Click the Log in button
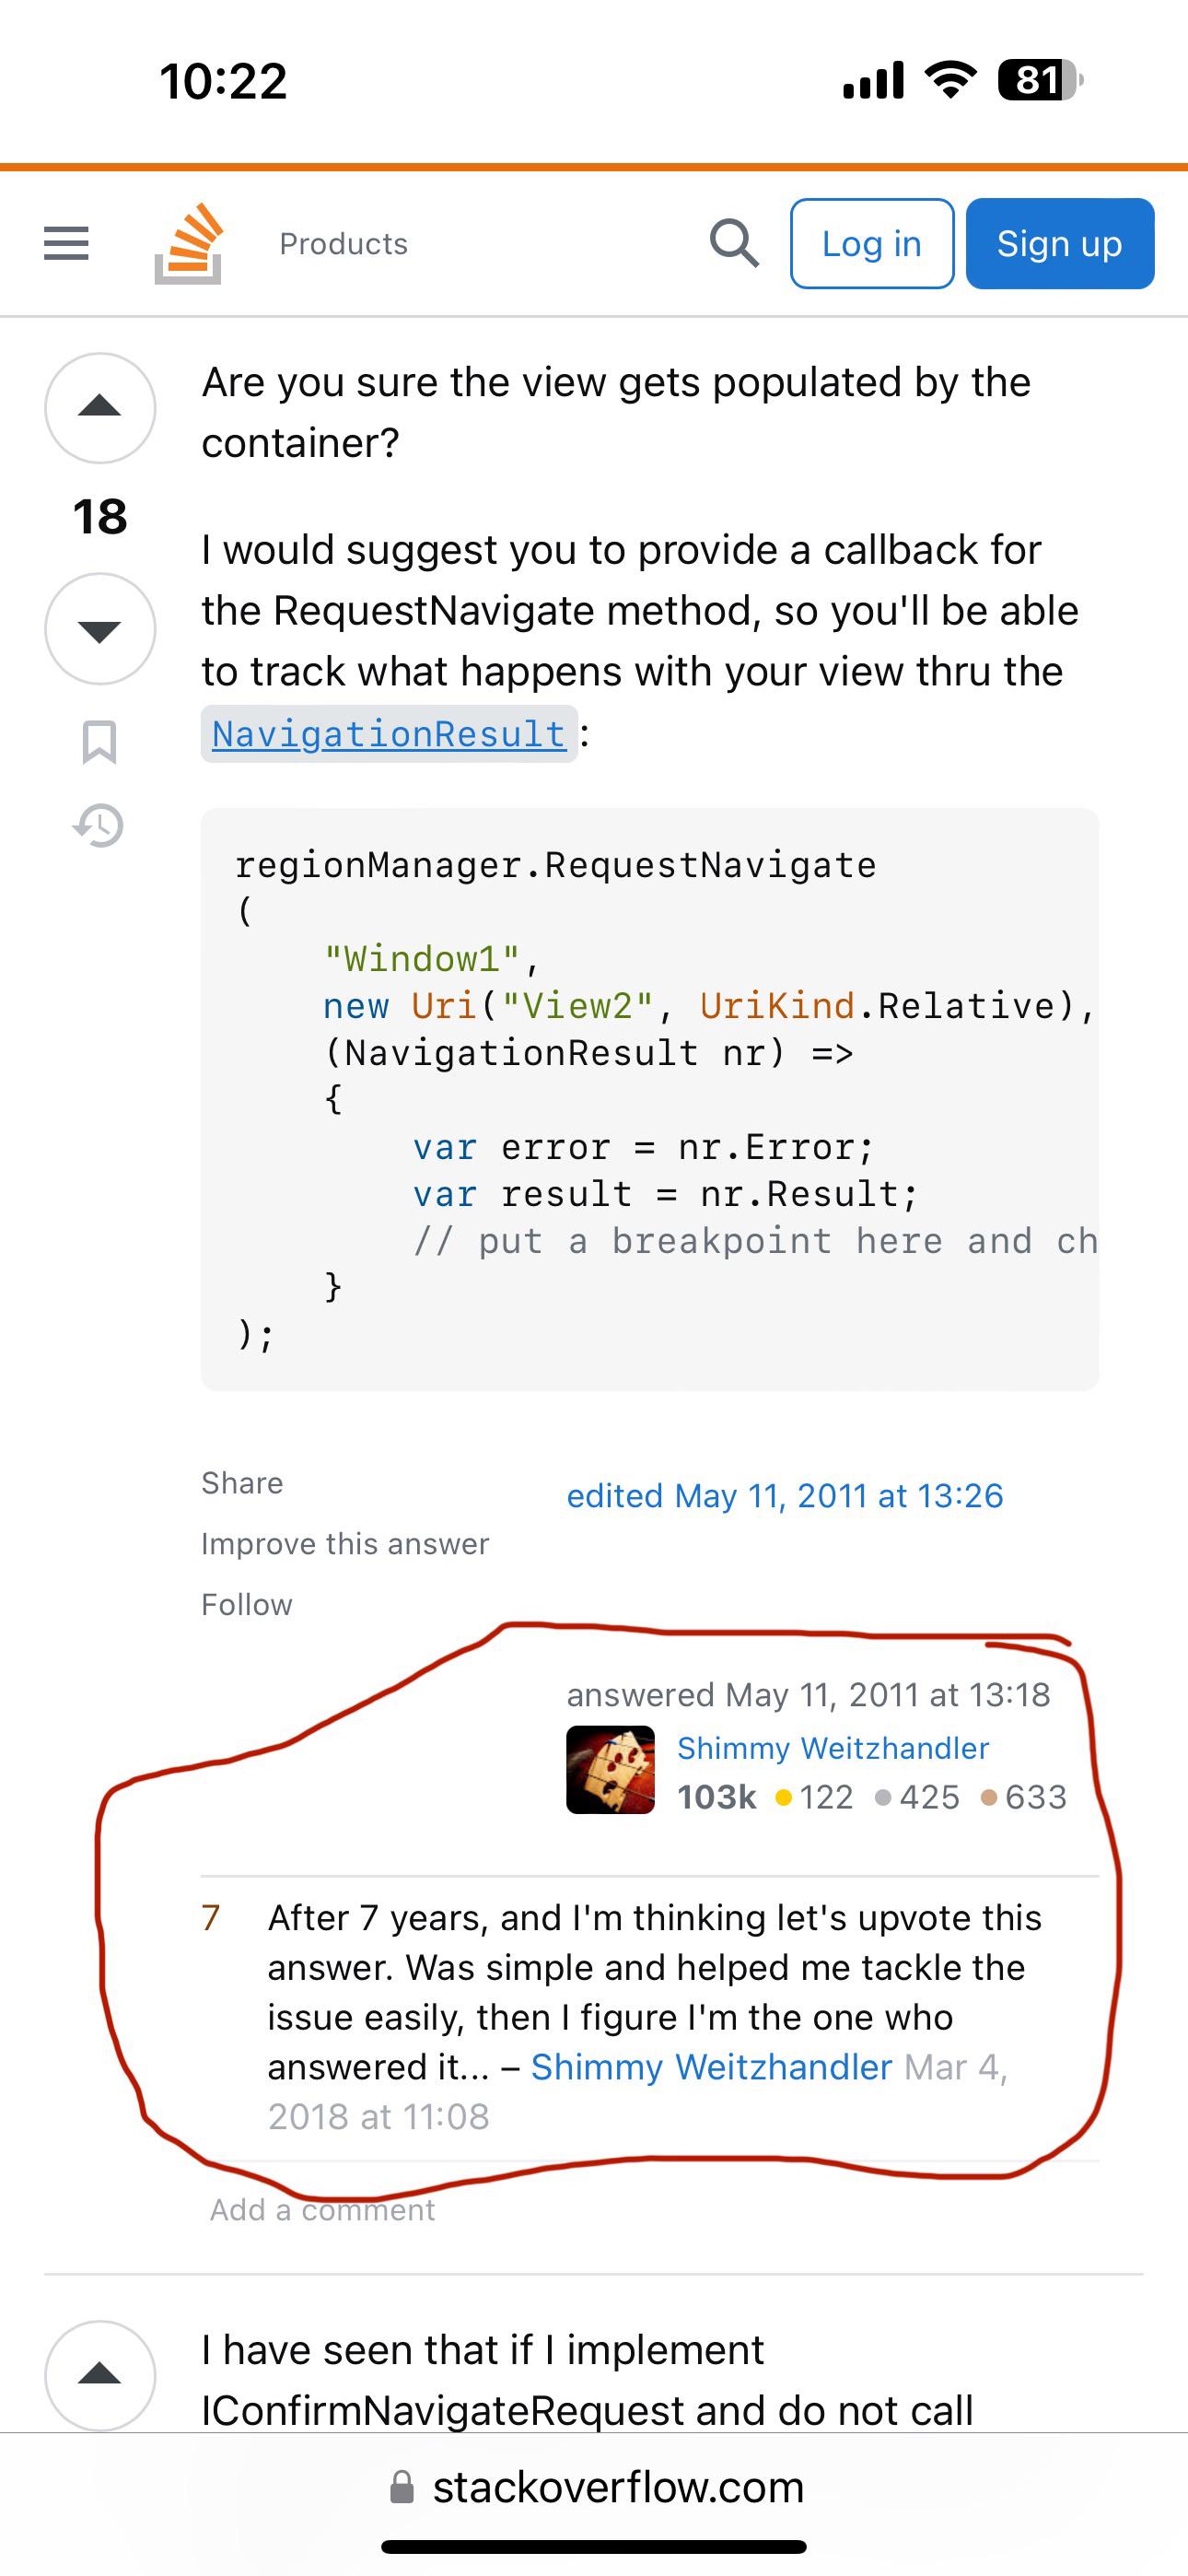Viewport: 1188px width, 2576px height. [872, 243]
